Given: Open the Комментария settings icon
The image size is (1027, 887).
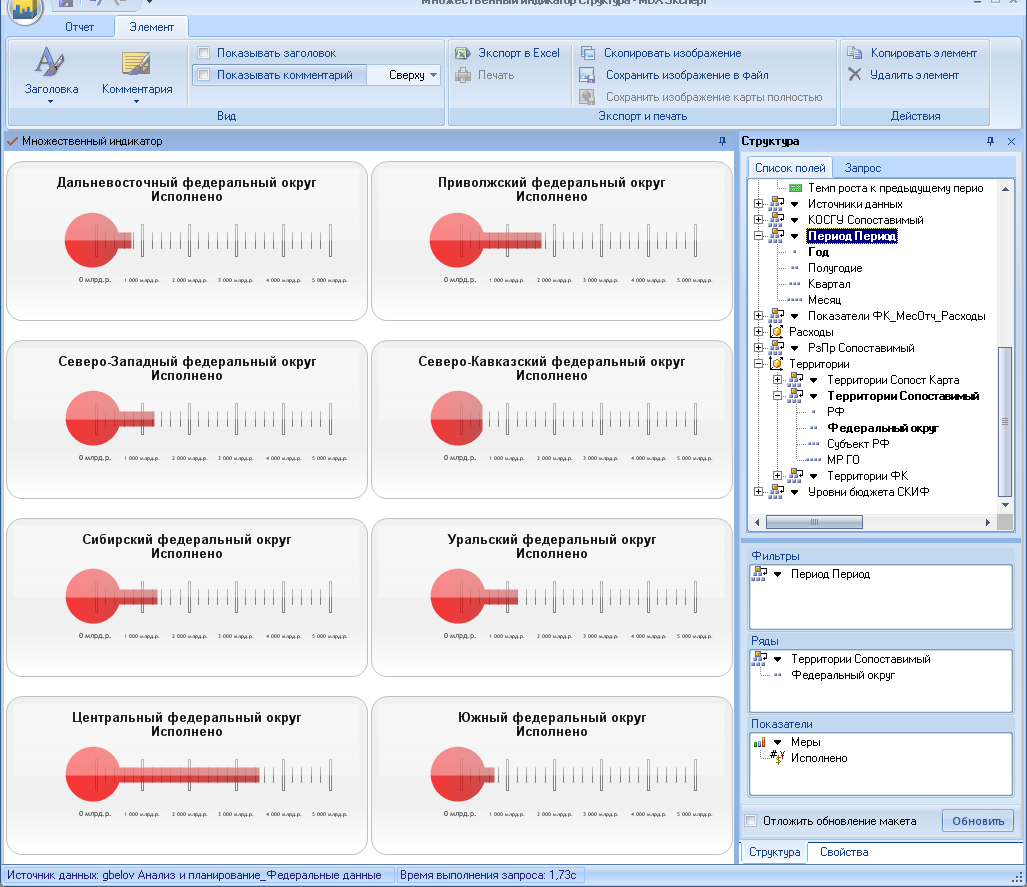Looking at the screenshot, I should click(136, 63).
